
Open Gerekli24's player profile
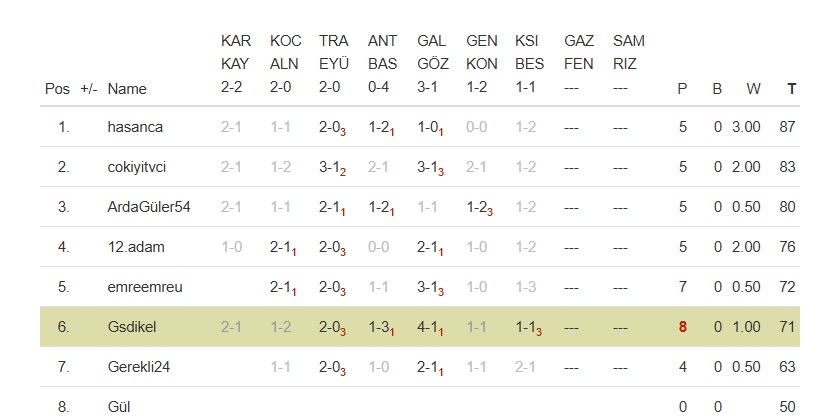[x=139, y=367]
